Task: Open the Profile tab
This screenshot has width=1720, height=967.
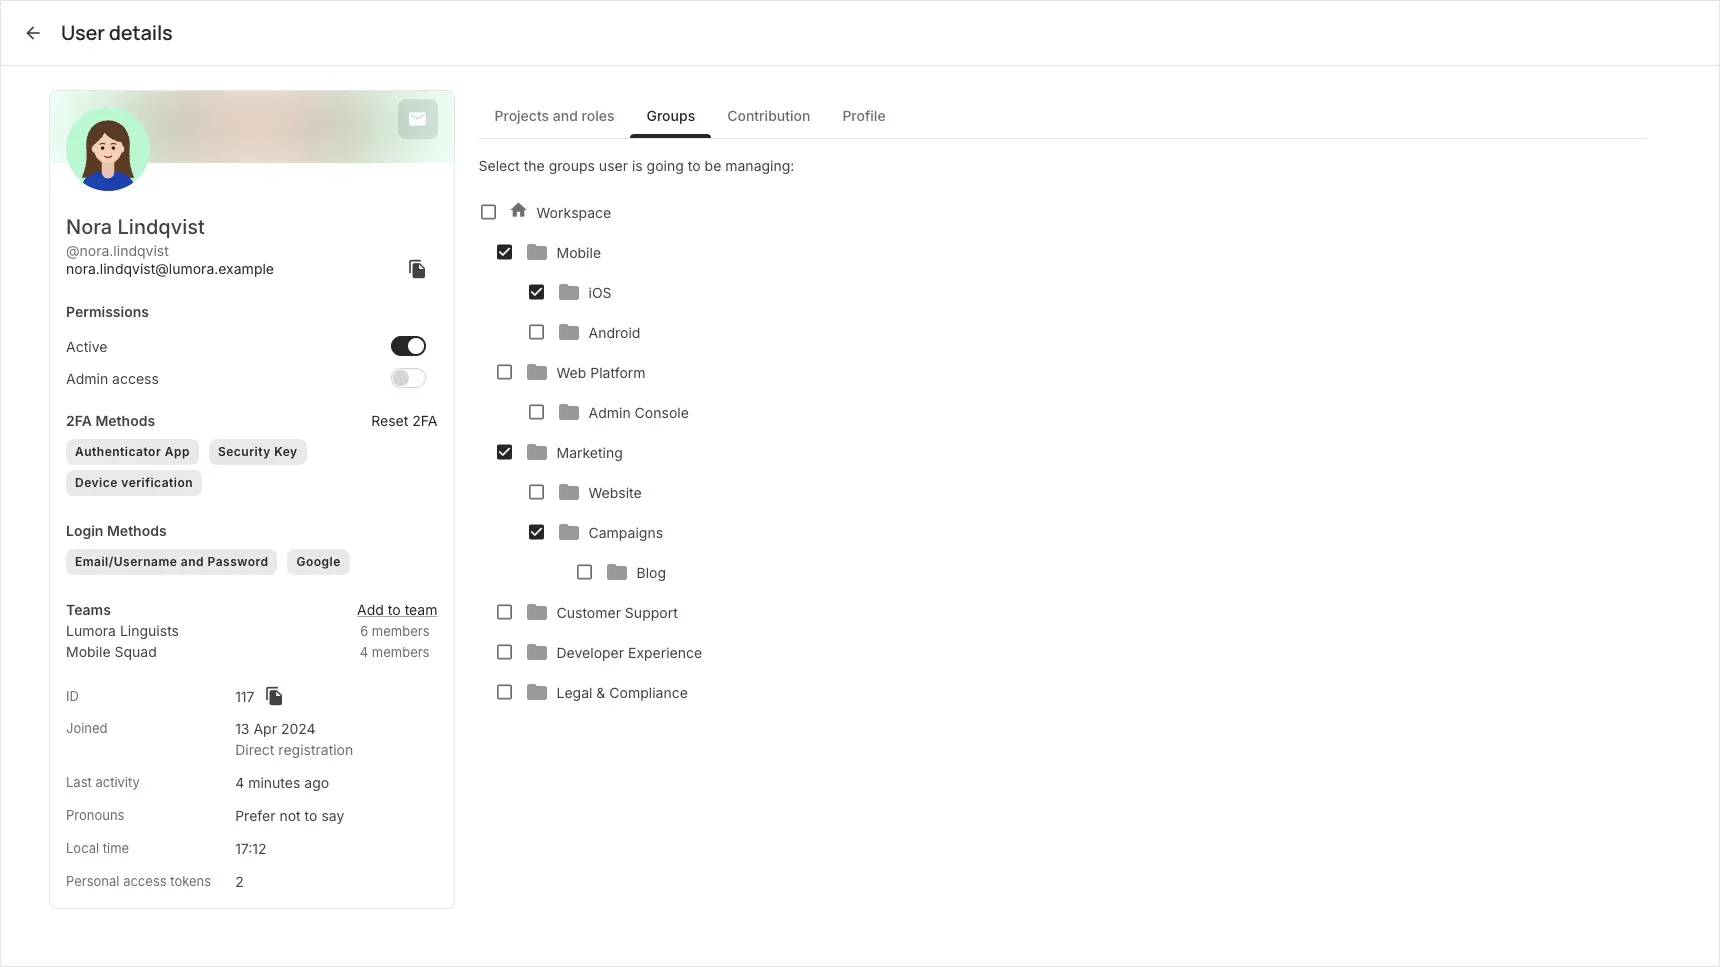Action: pyautogui.click(x=863, y=116)
